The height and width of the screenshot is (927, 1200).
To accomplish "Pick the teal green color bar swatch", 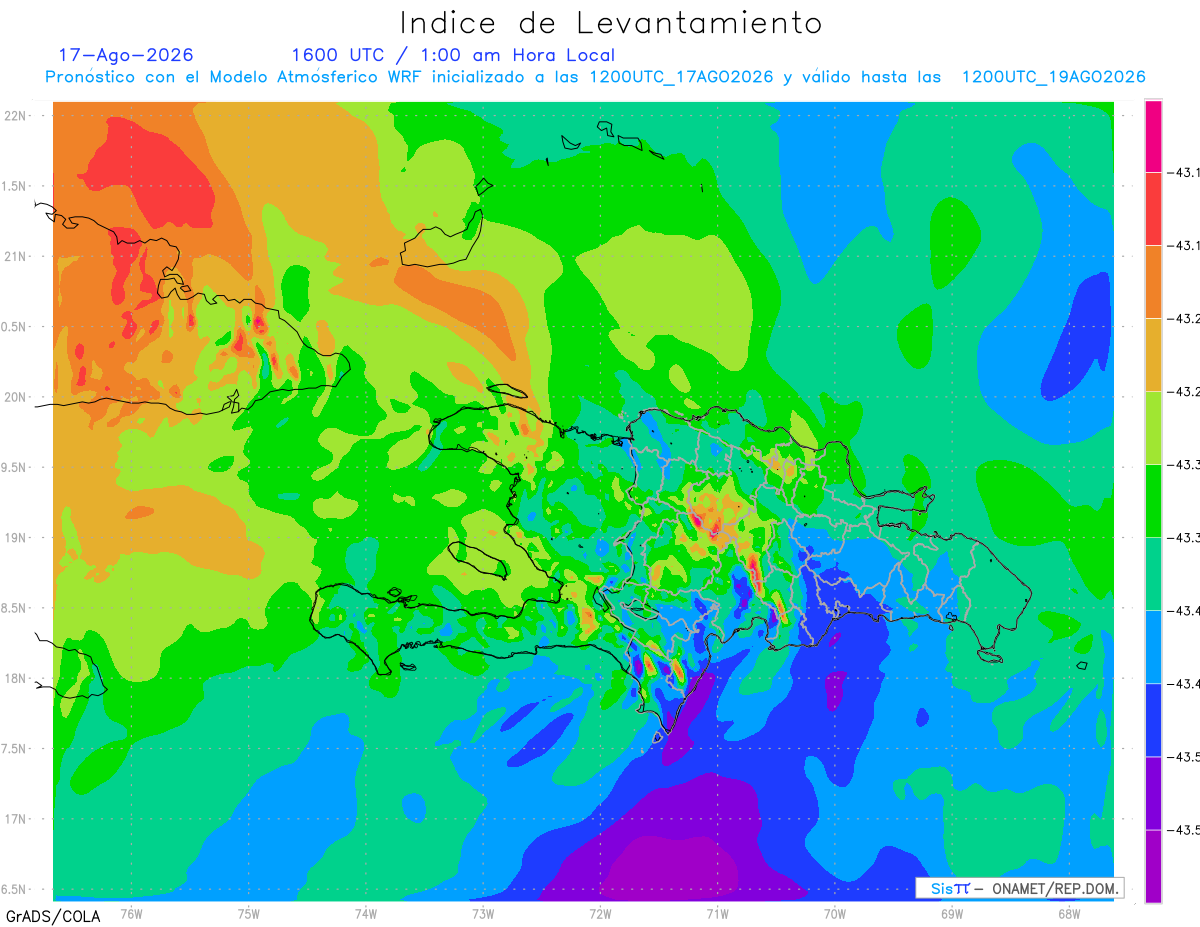I will (1153, 574).
